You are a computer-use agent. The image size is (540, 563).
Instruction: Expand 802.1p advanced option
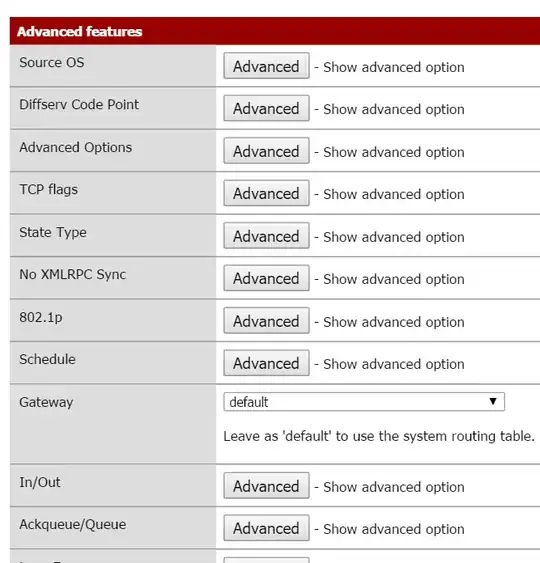[x=266, y=321]
